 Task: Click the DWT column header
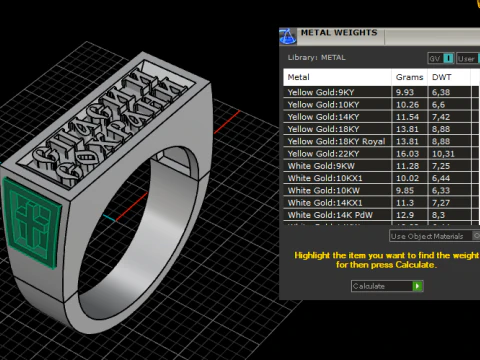tap(449, 77)
